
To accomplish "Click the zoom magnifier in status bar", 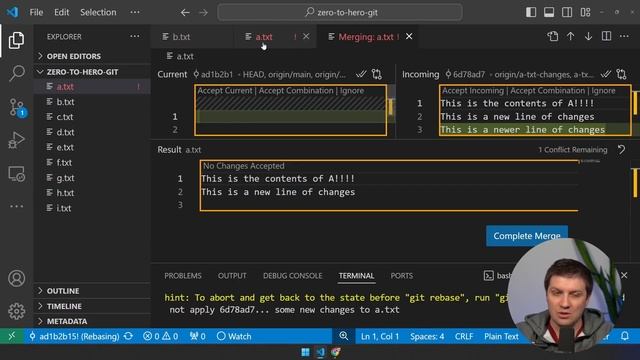I will coord(344,336).
